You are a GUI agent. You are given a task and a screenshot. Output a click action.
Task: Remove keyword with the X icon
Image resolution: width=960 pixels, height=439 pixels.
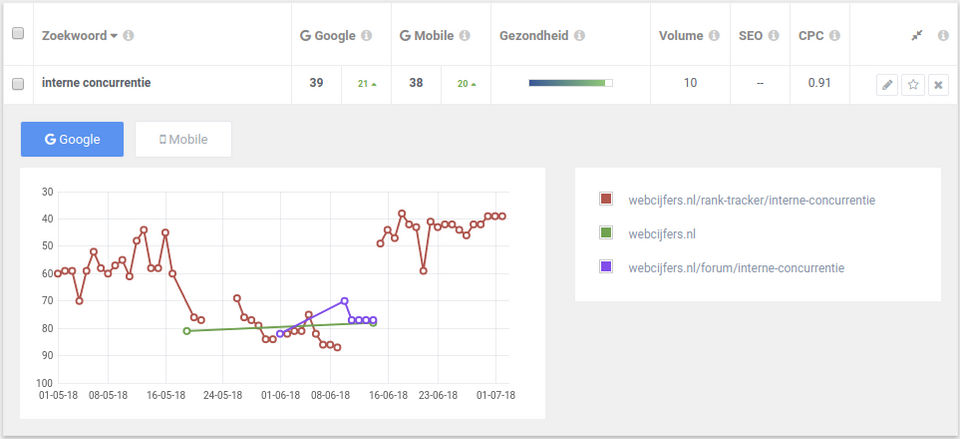point(938,85)
